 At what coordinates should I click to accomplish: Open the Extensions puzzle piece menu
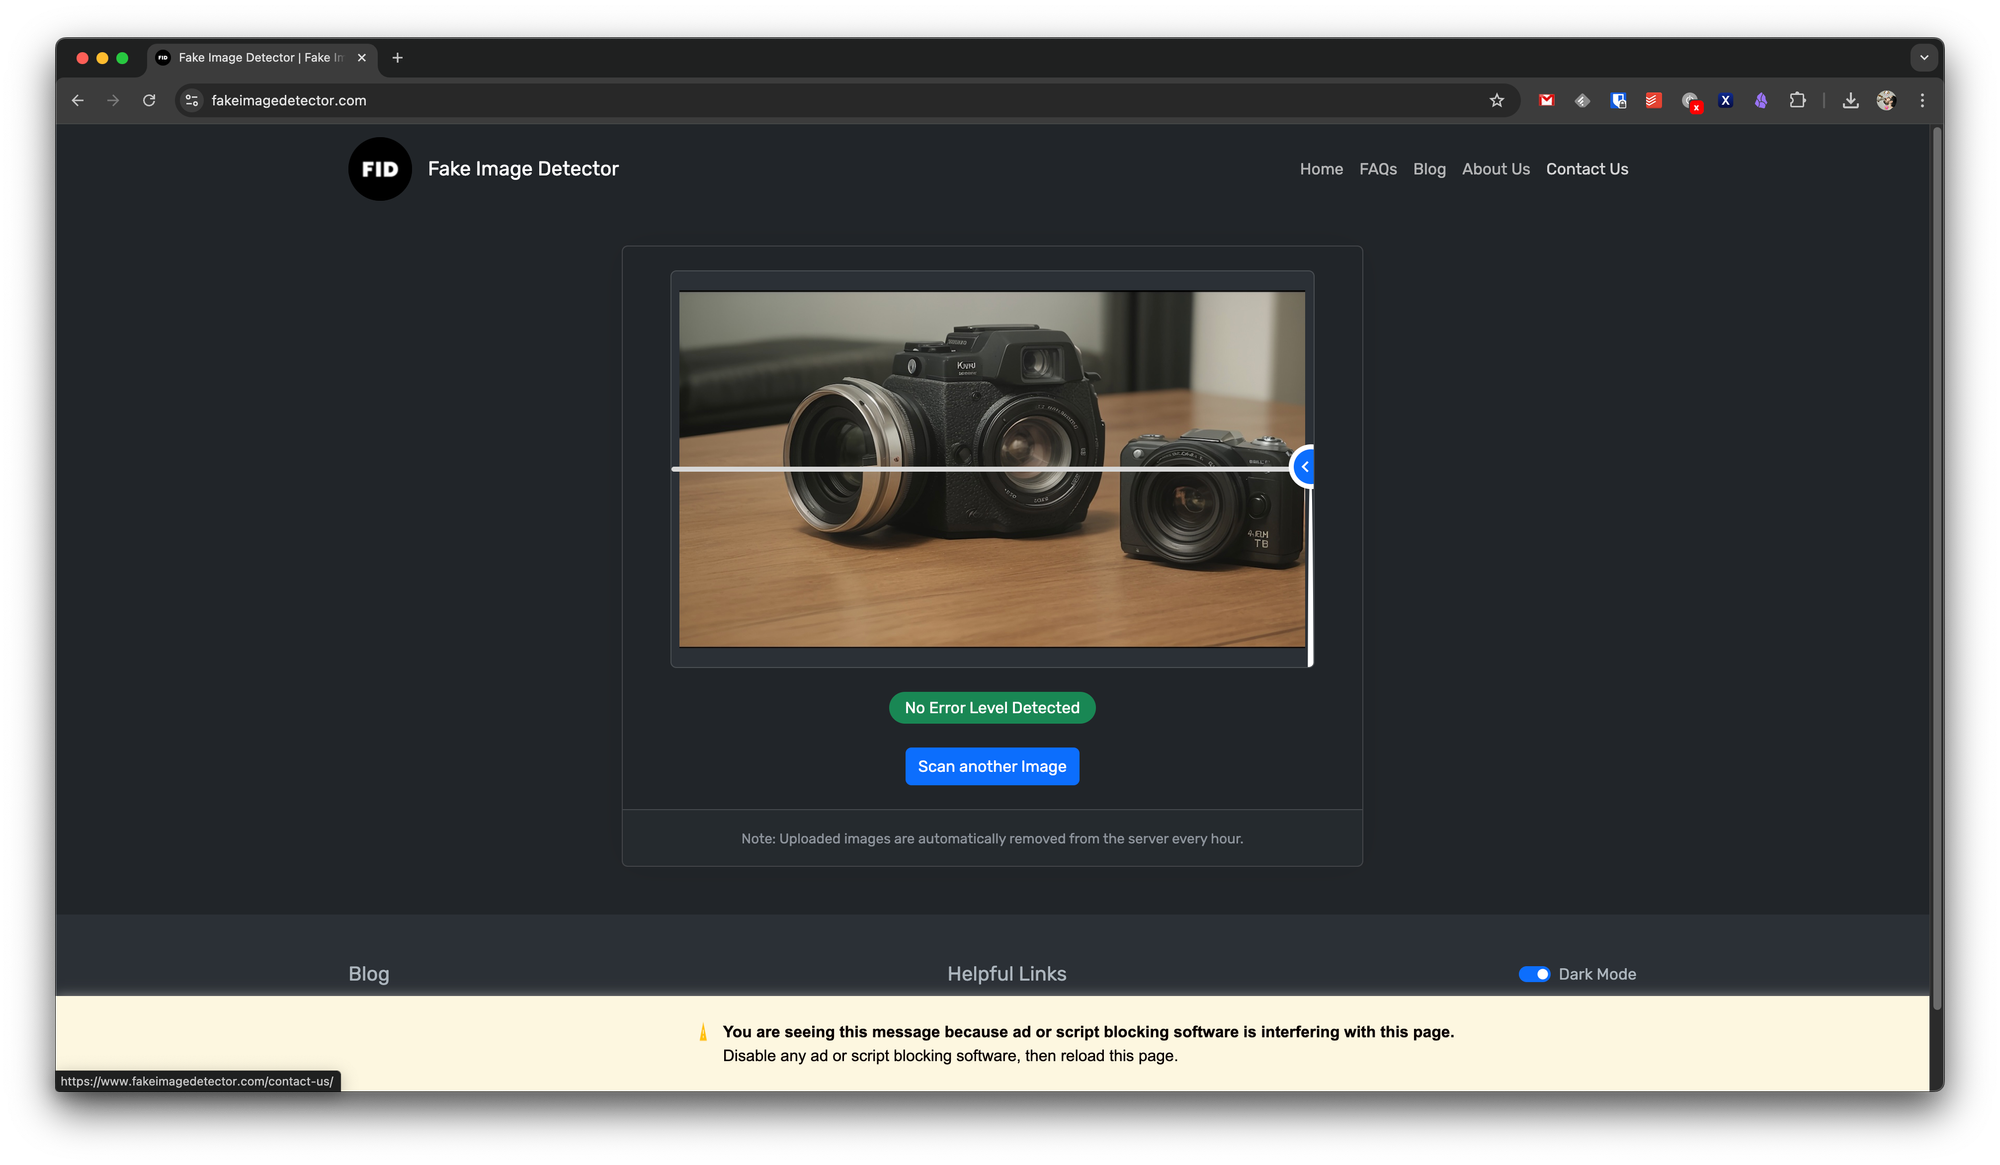coord(1797,100)
